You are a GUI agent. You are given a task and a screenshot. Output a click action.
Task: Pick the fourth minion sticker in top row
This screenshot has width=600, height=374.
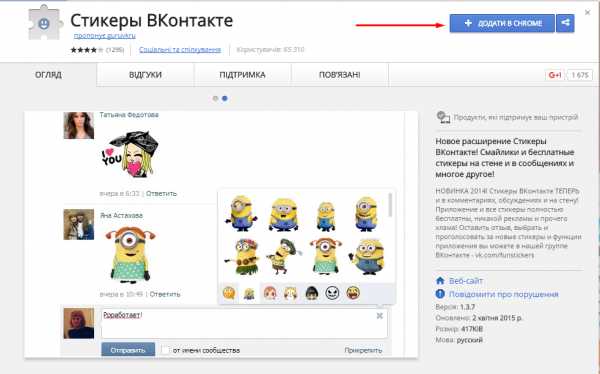coord(366,214)
